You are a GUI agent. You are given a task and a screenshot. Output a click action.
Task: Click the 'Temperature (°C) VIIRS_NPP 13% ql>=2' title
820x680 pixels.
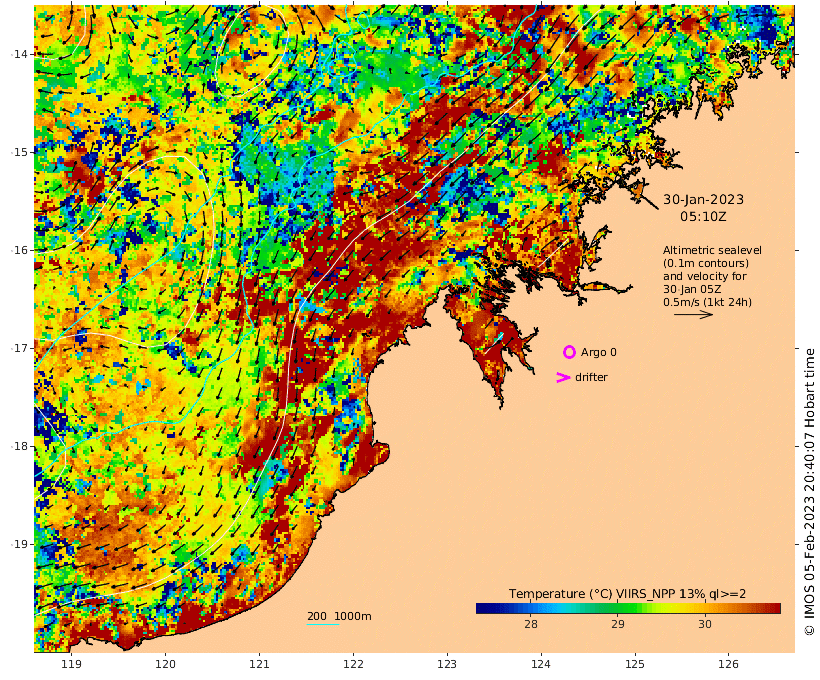click(628, 594)
